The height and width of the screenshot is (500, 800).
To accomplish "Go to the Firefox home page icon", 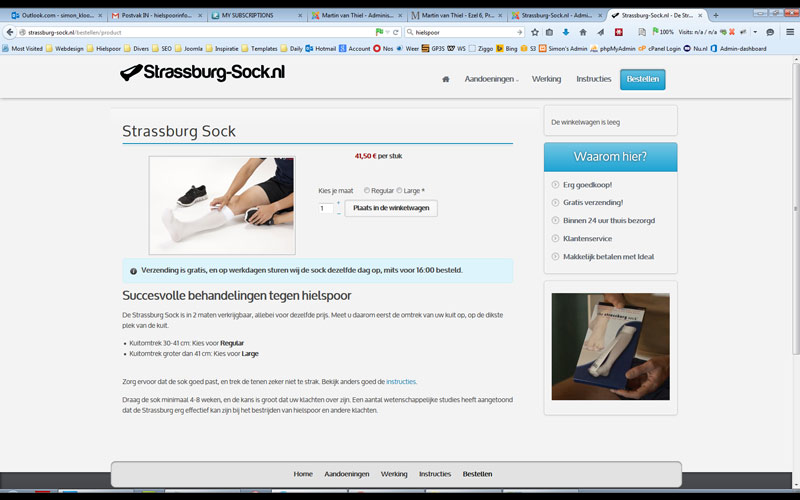I will [x=583, y=32].
